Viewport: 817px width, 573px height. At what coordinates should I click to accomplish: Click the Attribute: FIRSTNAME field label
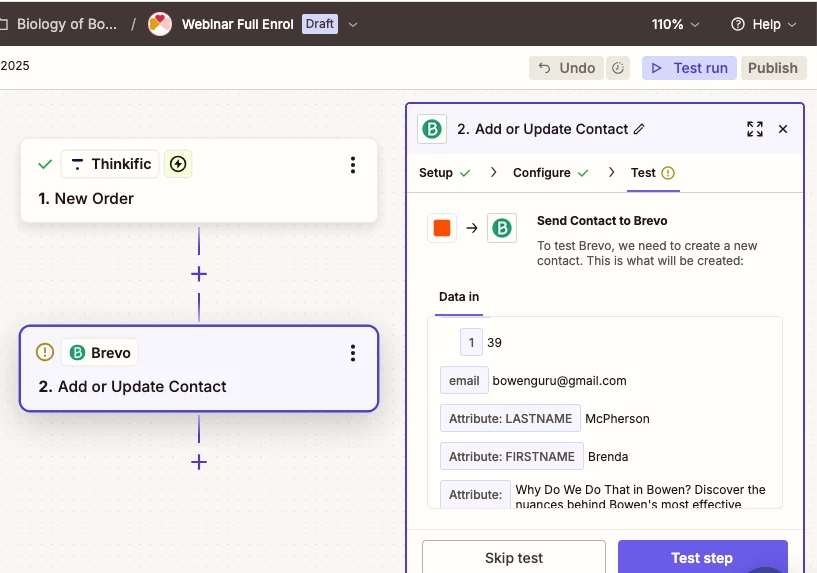tap(512, 456)
